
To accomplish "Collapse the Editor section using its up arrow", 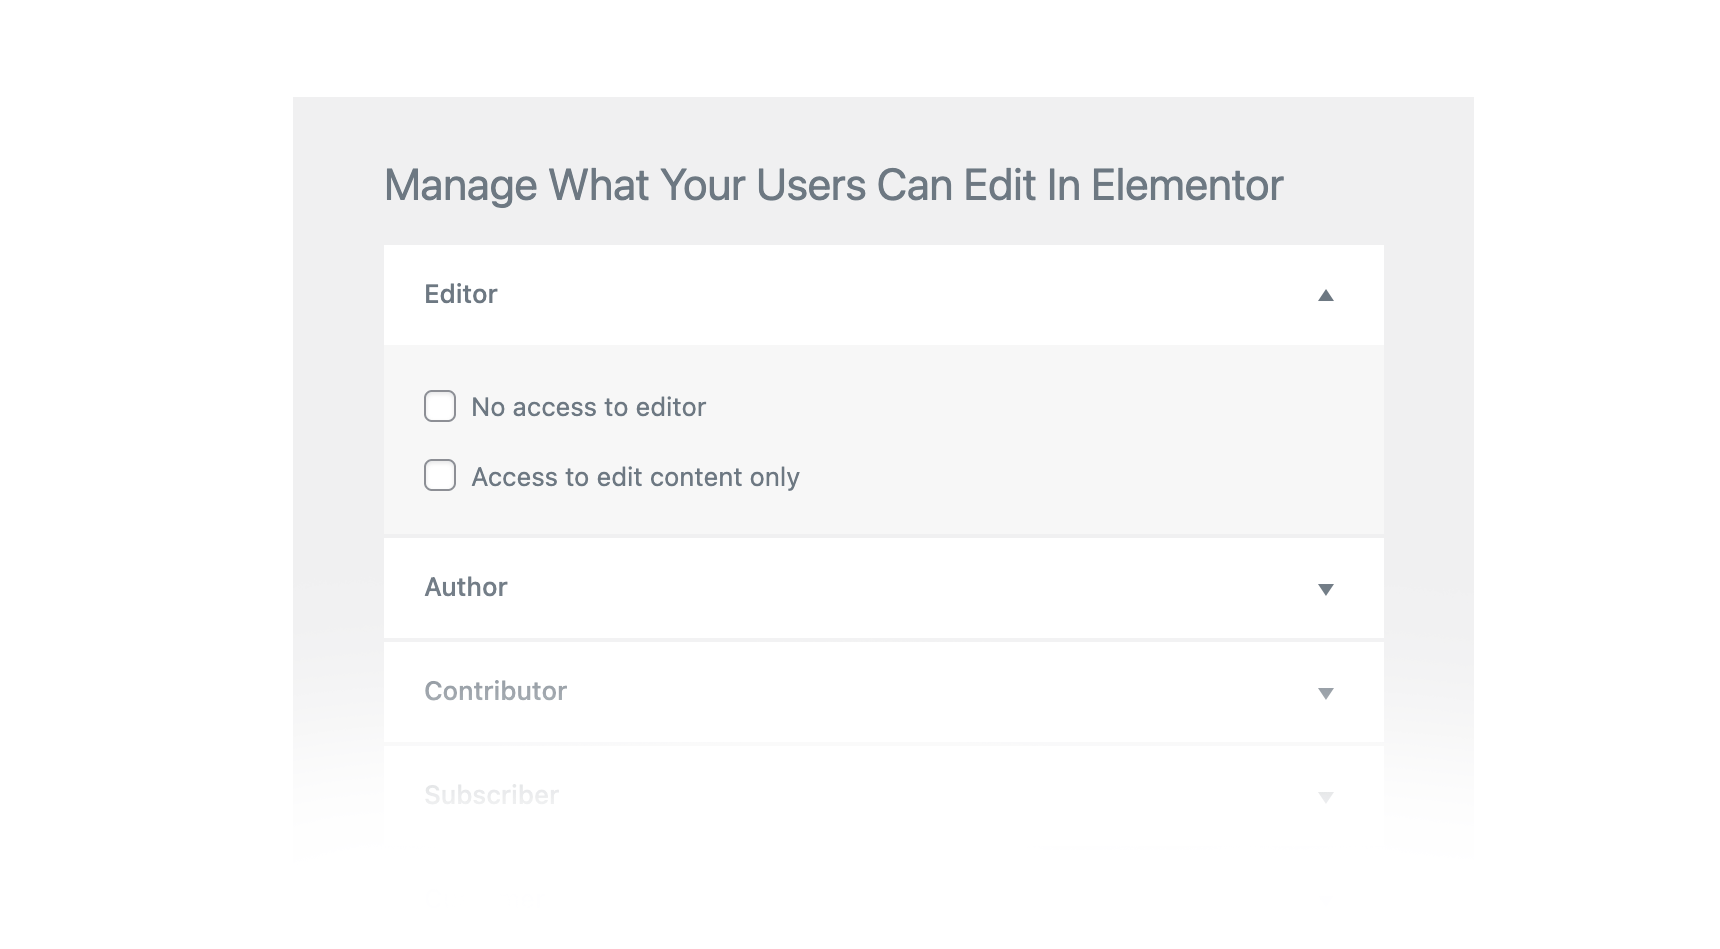I will coord(1325,295).
